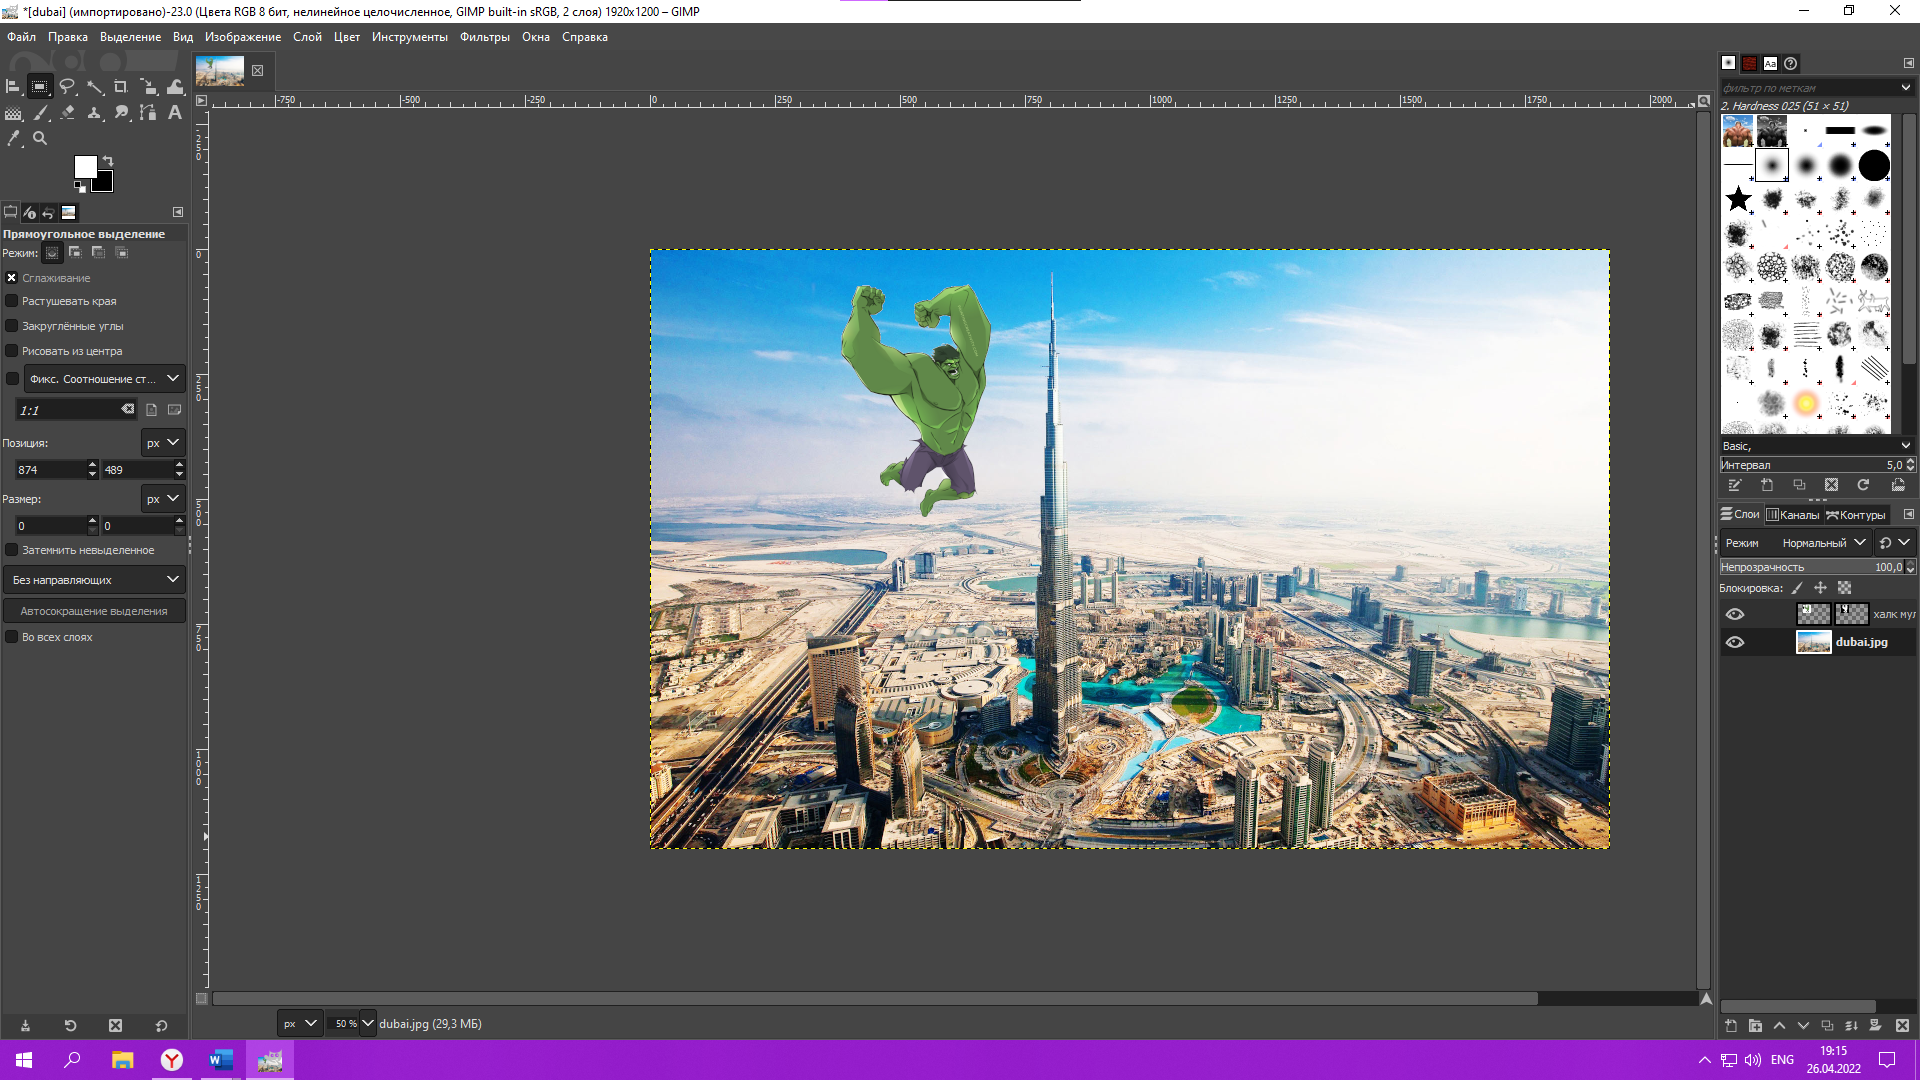Screen dimensions: 1920x1080
Task: Delete layer using the layers panel footer
Action: [x=1902, y=1026]
